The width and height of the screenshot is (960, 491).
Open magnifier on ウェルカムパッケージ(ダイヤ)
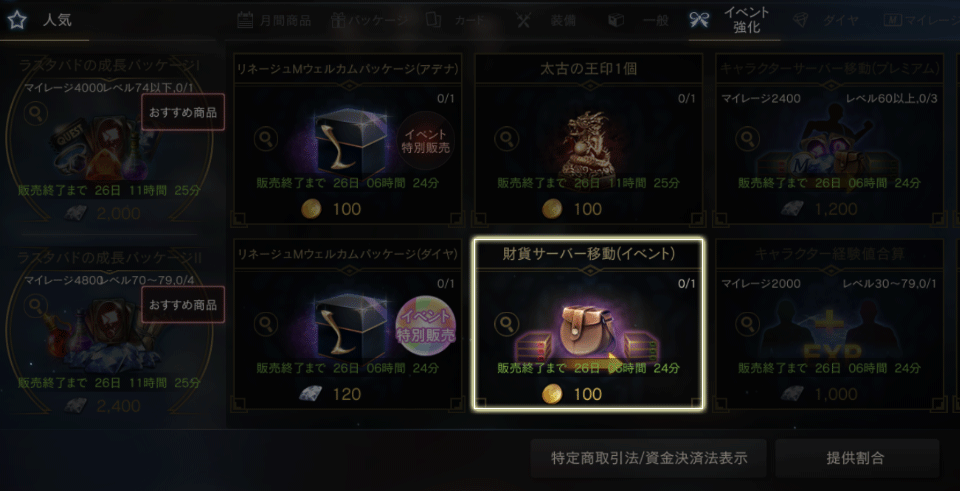pos(266,324)
